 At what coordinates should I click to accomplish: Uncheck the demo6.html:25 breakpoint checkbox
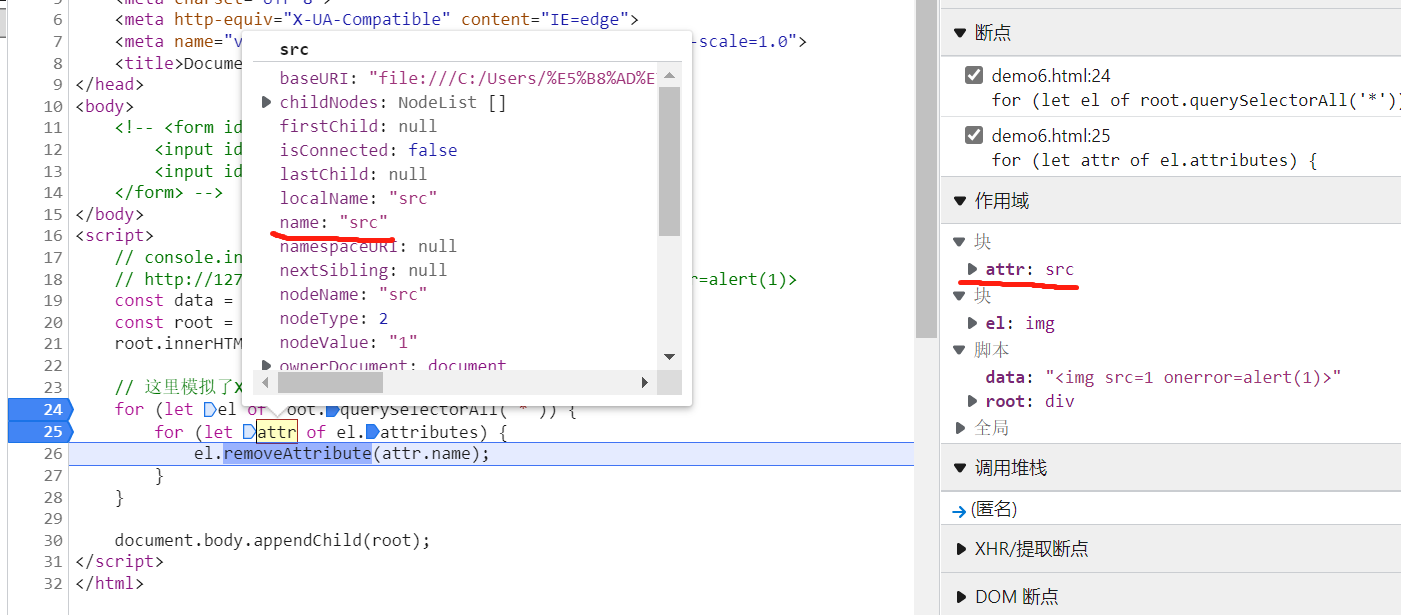(x=974, y=136)
